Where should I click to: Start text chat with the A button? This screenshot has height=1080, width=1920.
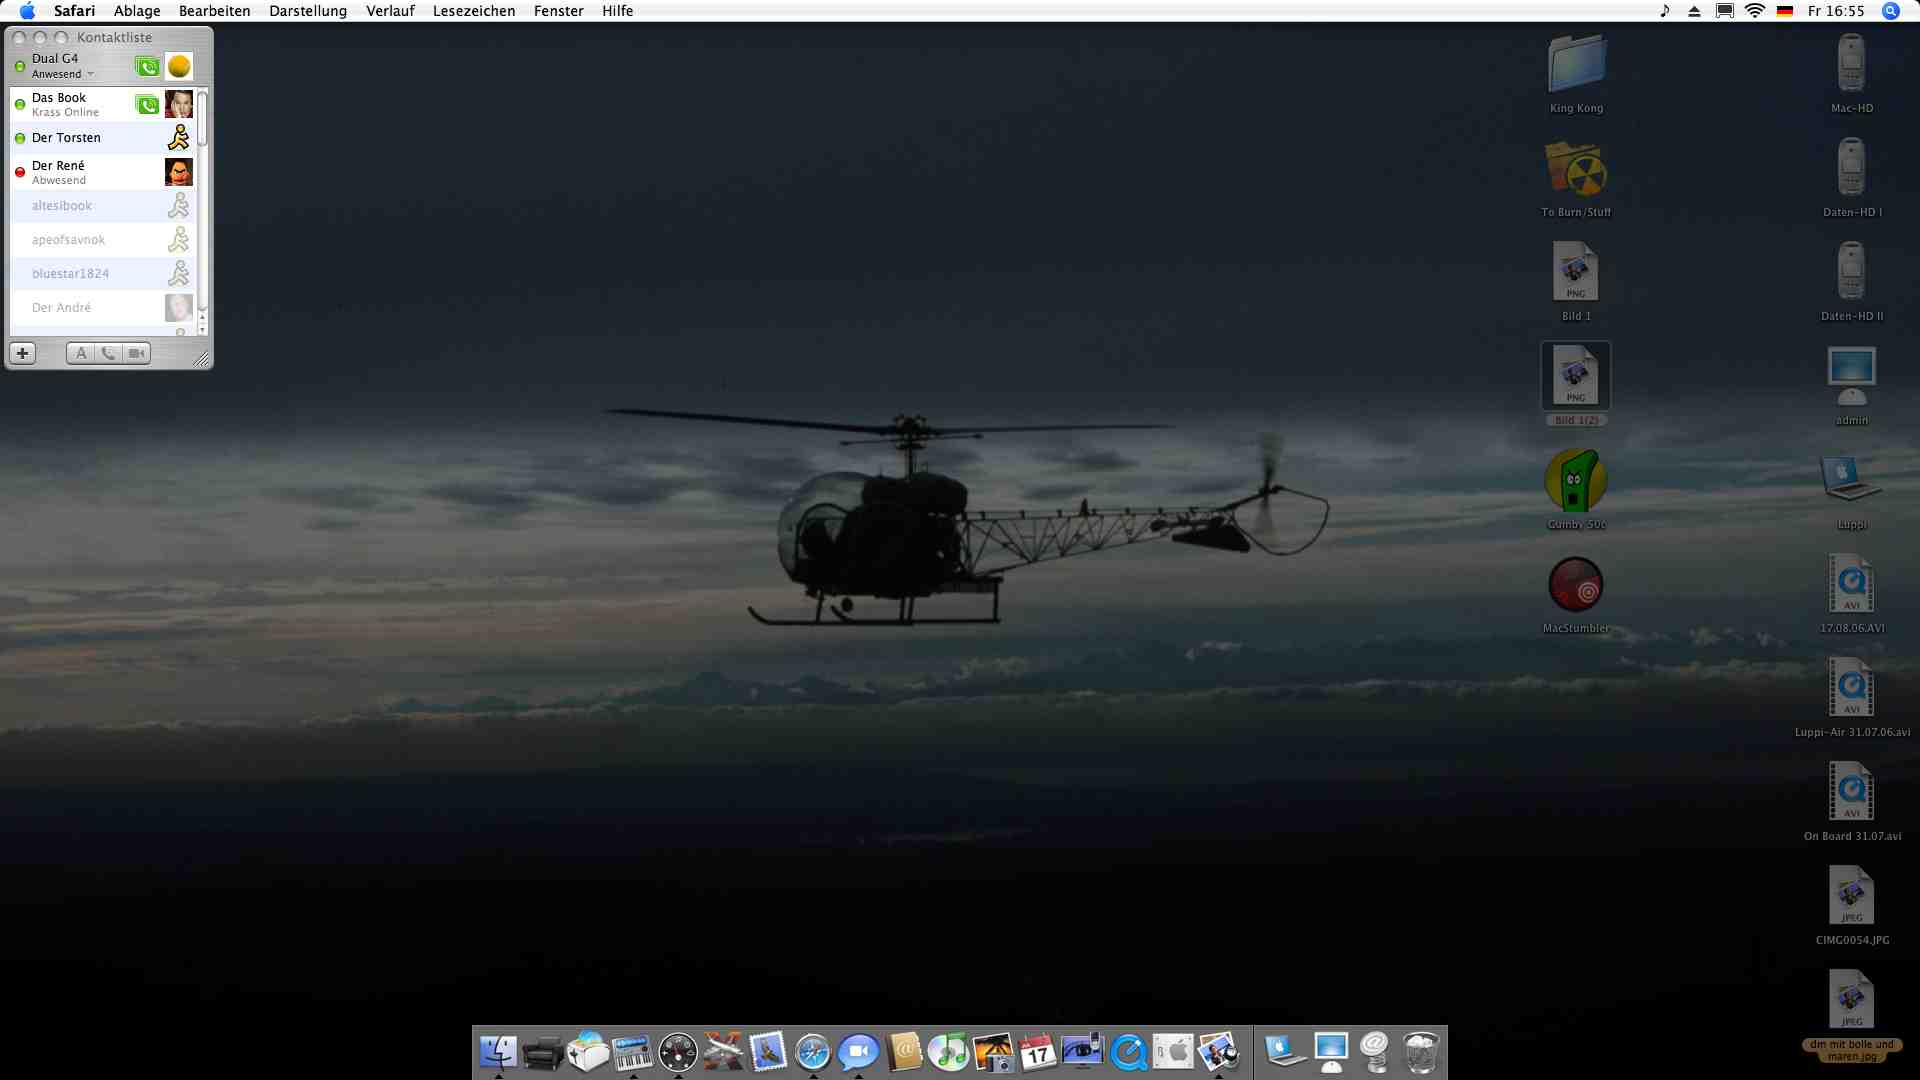pos(81,353)
